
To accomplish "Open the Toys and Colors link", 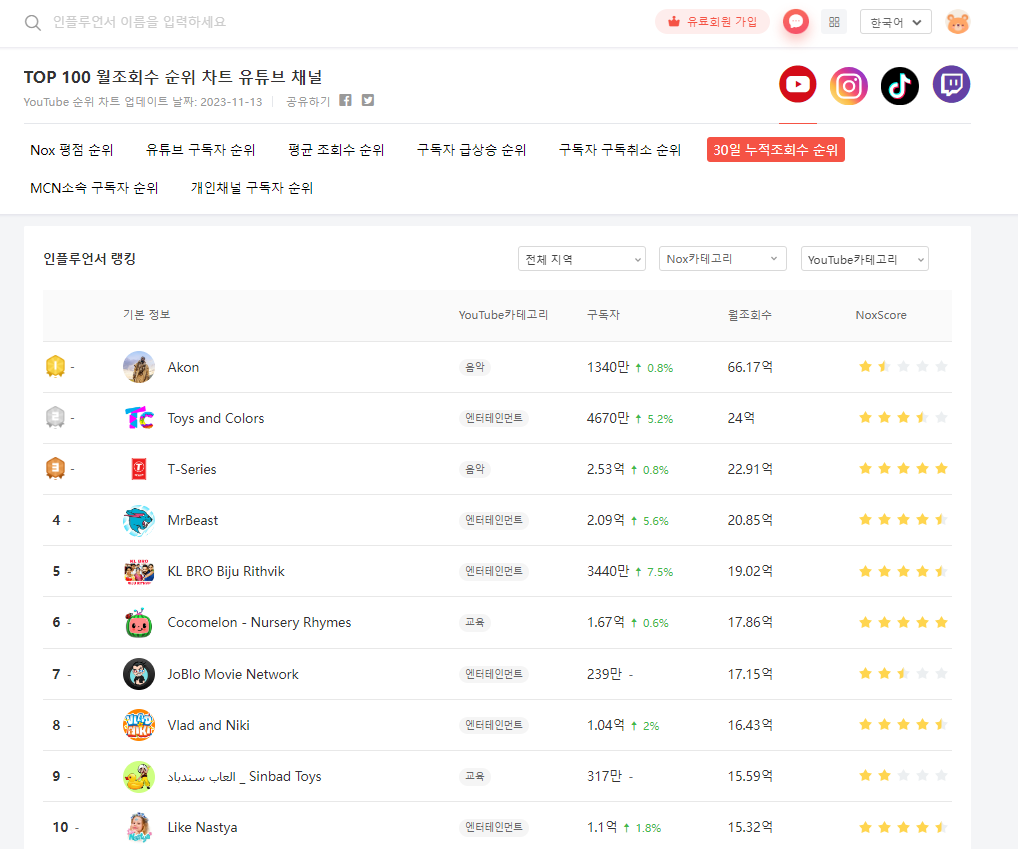I will pyautogui.click(x=216, y=419).
